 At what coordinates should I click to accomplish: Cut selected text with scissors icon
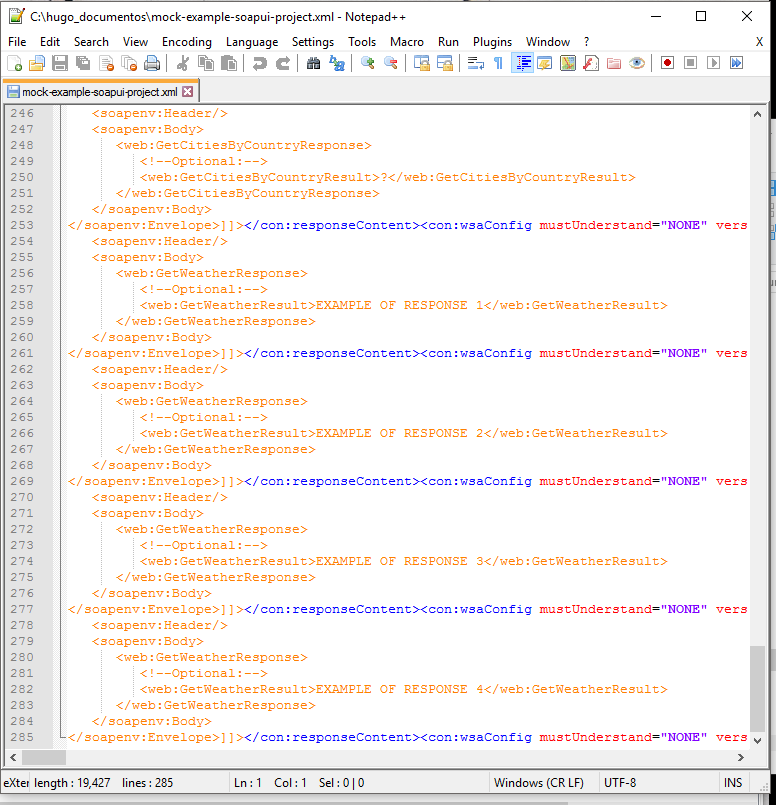point(183,63)
